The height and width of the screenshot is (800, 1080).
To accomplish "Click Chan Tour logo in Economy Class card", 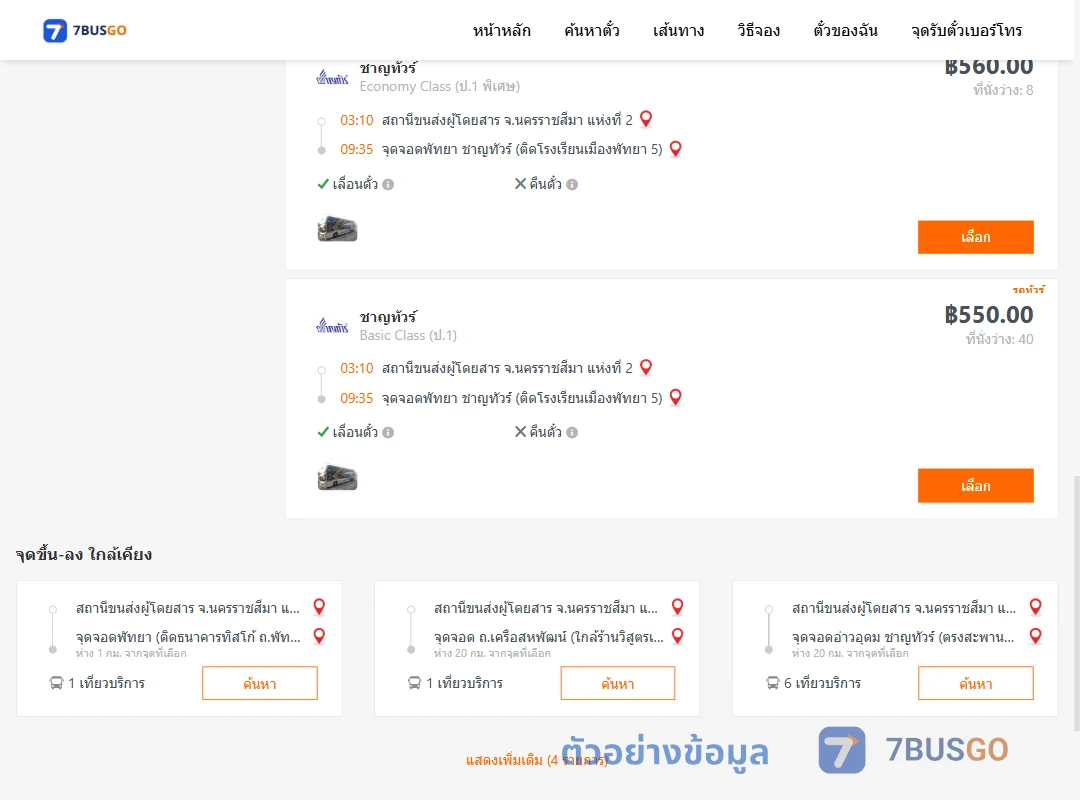I will [x=333, y=78].
